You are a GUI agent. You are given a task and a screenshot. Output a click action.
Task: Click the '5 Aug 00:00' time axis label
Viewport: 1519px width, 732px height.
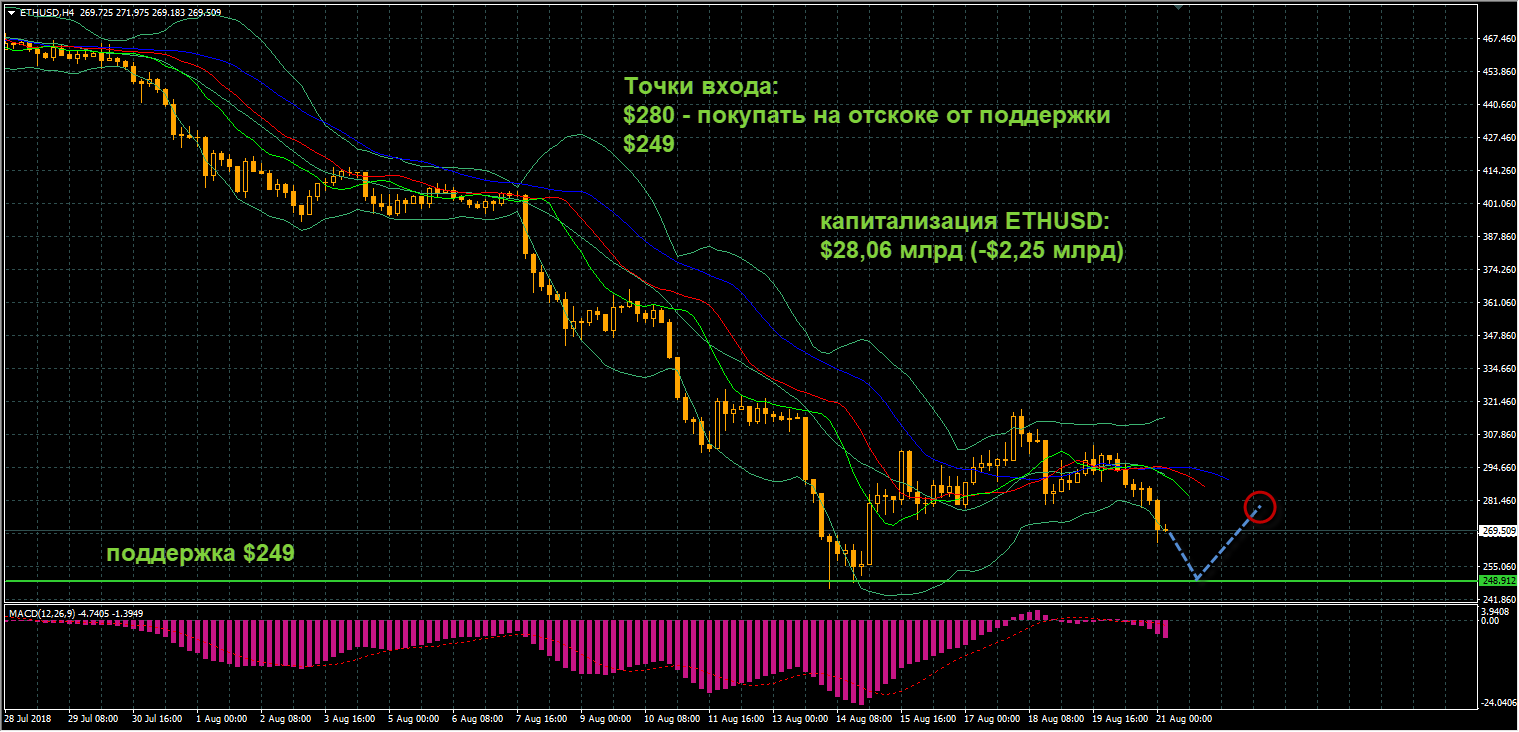[413, 719]
